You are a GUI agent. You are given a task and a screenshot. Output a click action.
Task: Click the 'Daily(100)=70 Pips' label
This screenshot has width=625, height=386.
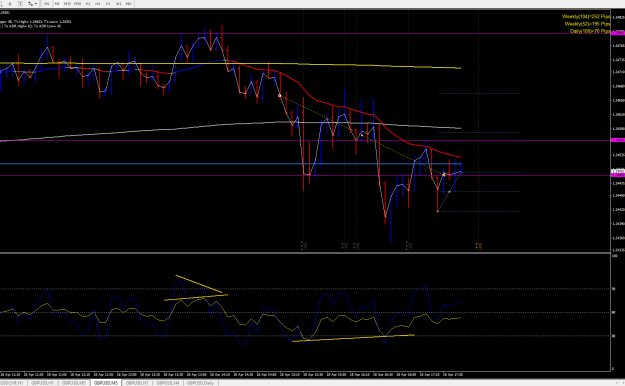(590, 31)
